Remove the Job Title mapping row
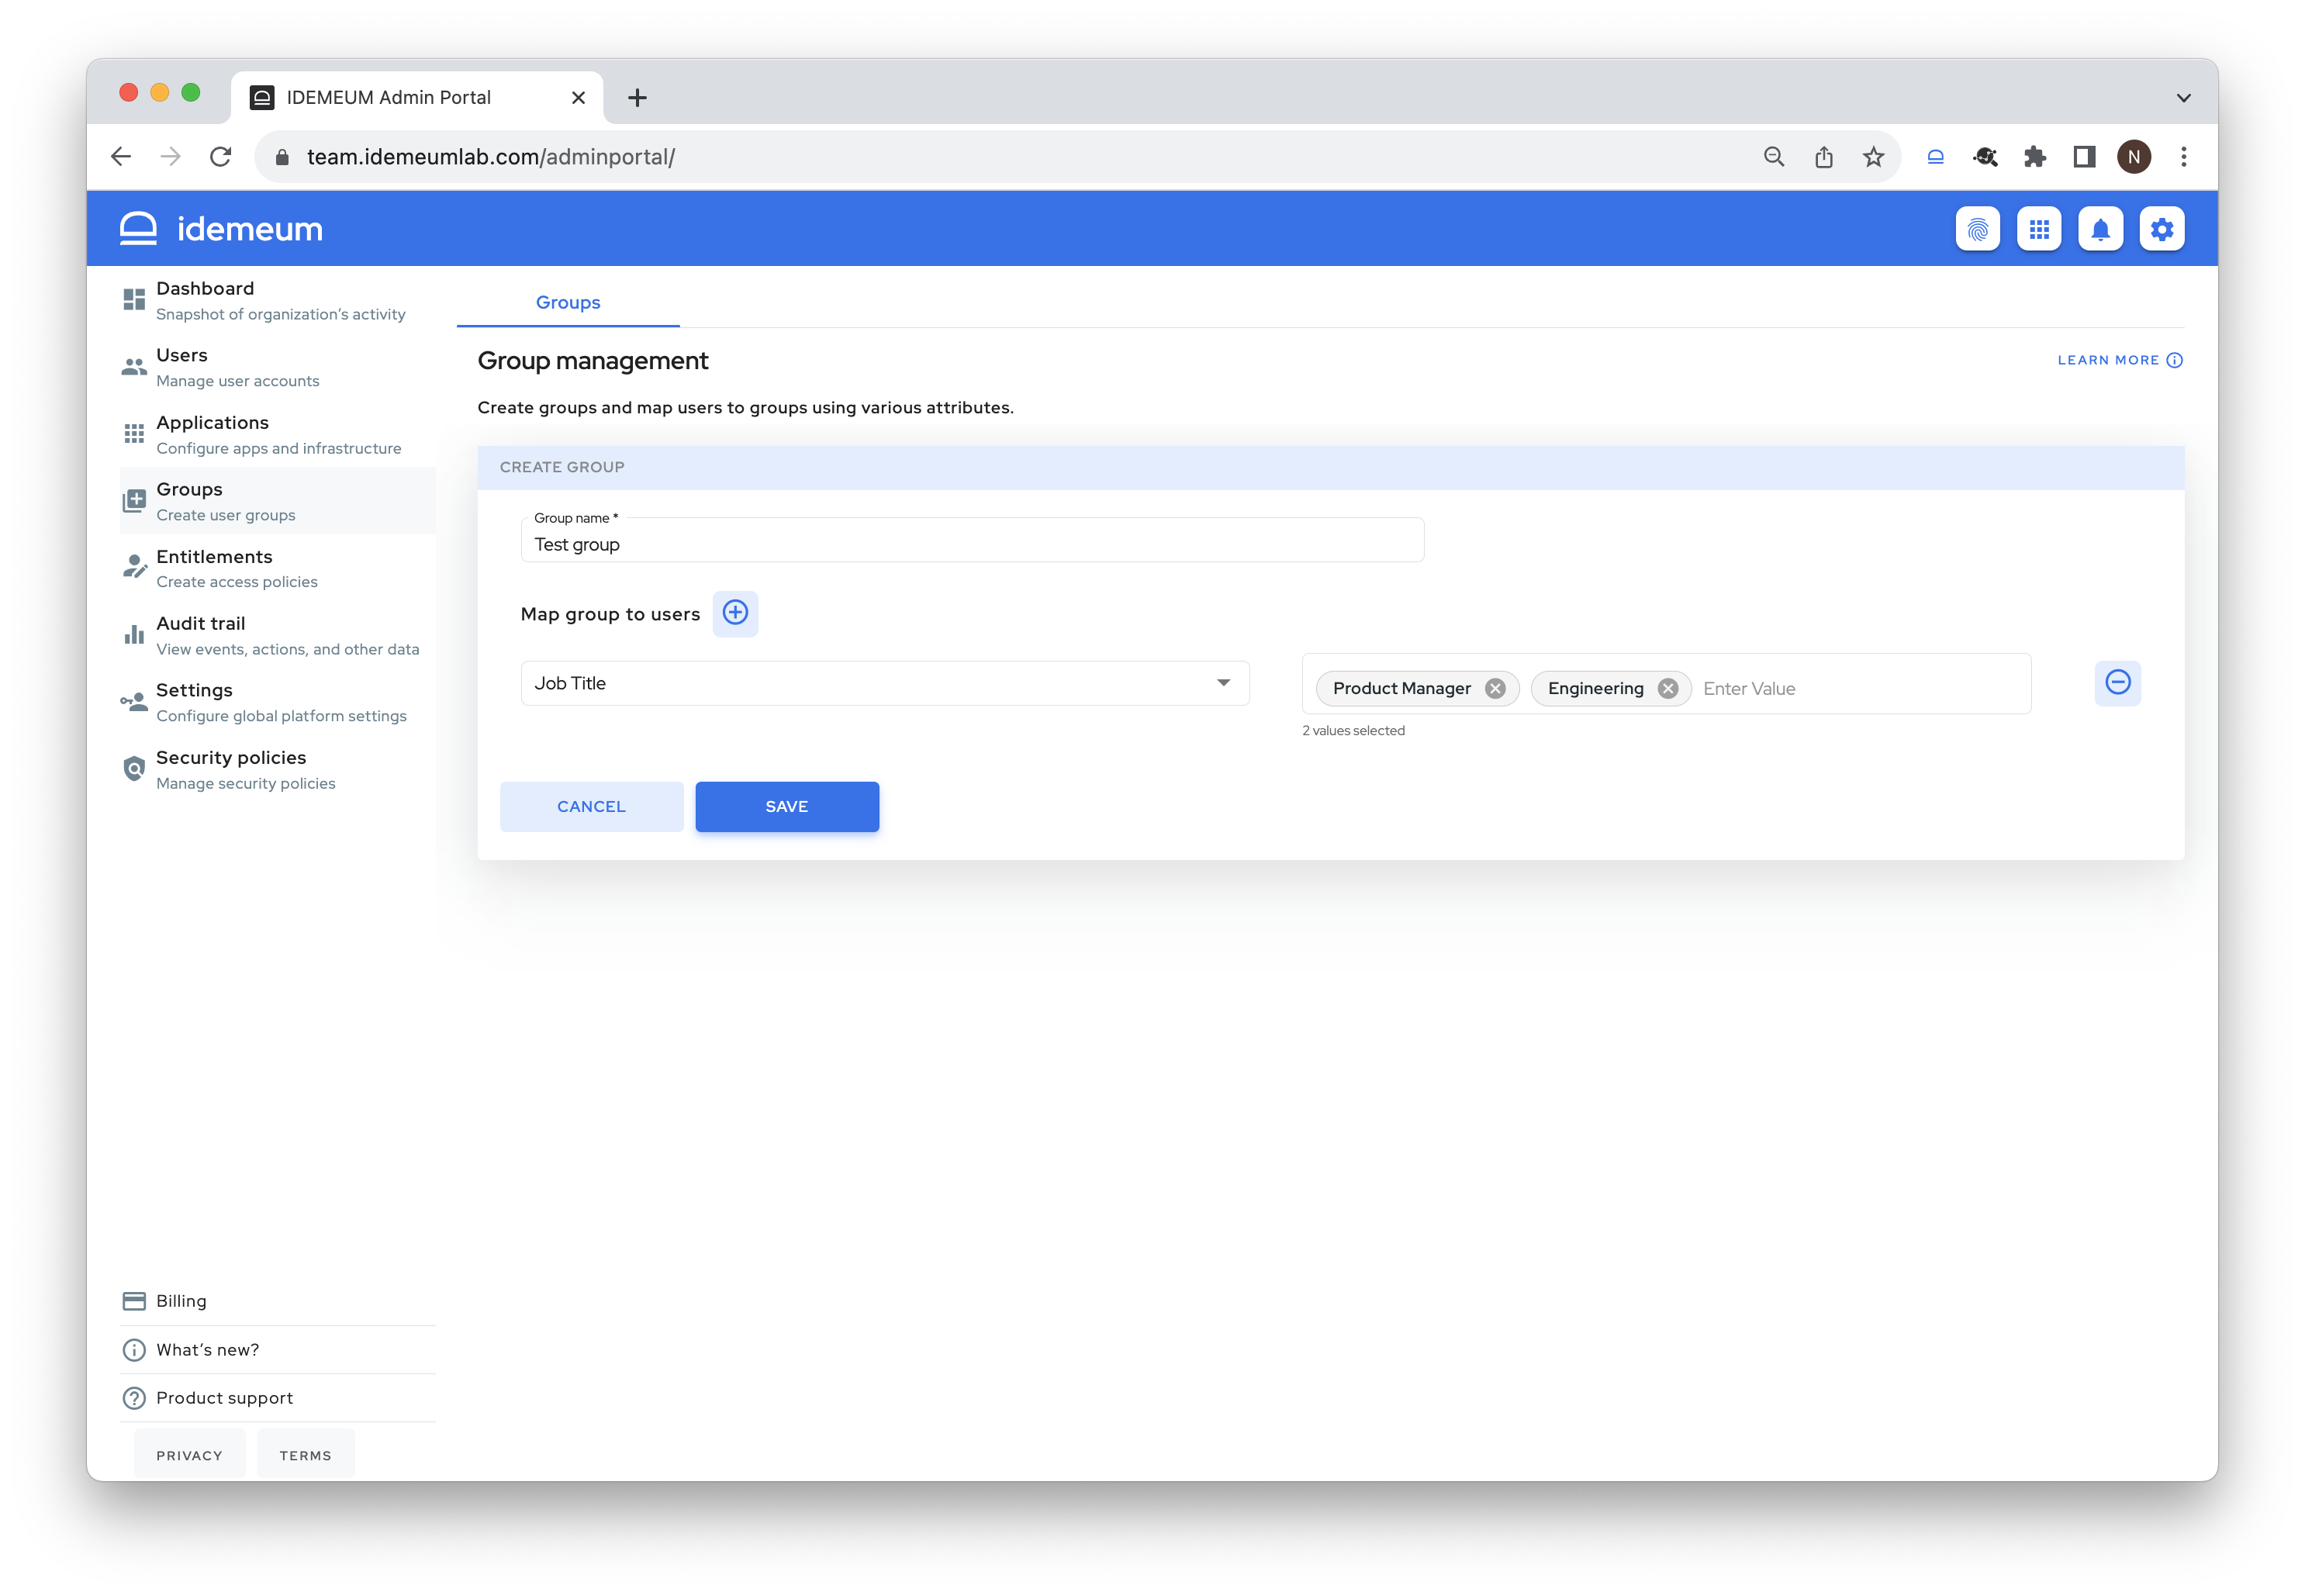2305x1596 pixels. (2117, 683)
